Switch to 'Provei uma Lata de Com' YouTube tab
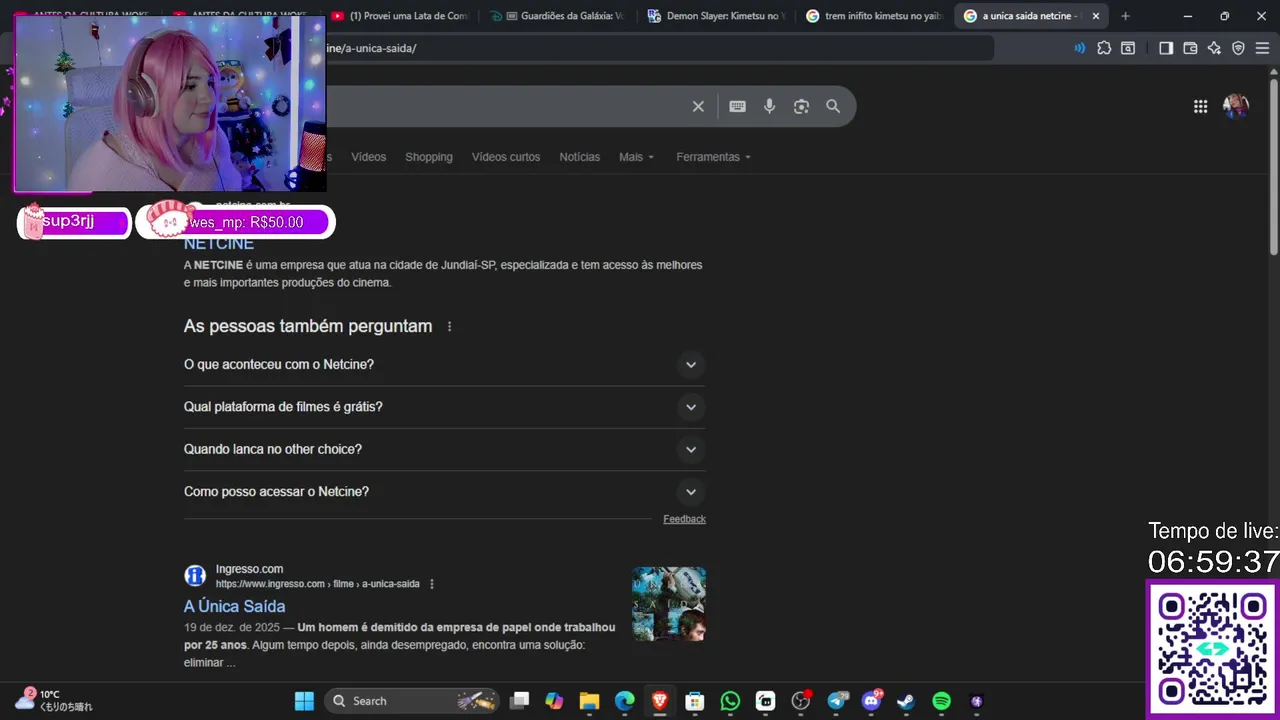The image size is (1280, 720). pos(400,16)
